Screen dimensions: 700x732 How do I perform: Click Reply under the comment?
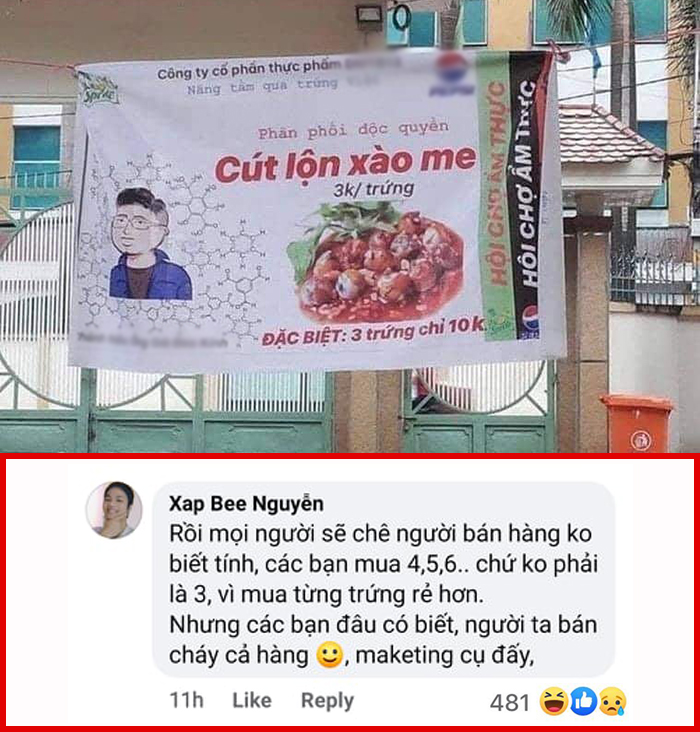(327, 701)
